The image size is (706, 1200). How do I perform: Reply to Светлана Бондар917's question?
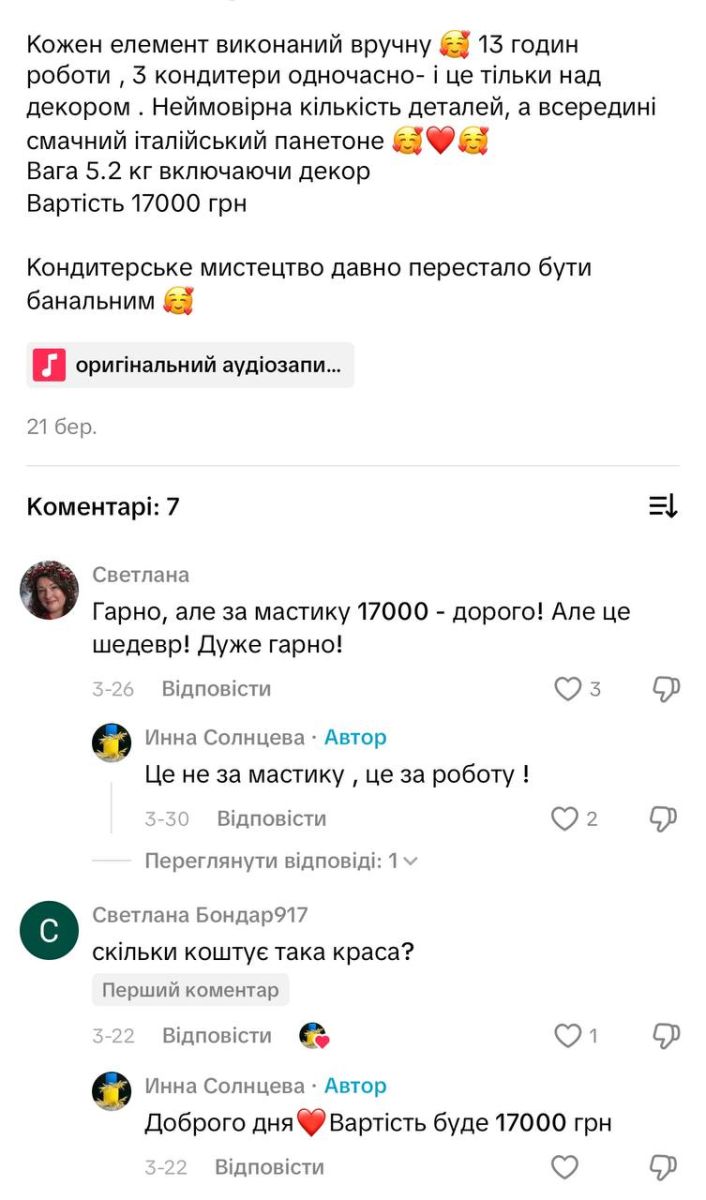217,1036
